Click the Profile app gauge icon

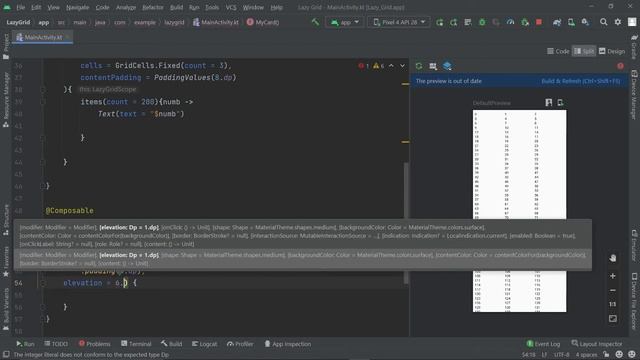pyautogui.click(x=510, y=22)
